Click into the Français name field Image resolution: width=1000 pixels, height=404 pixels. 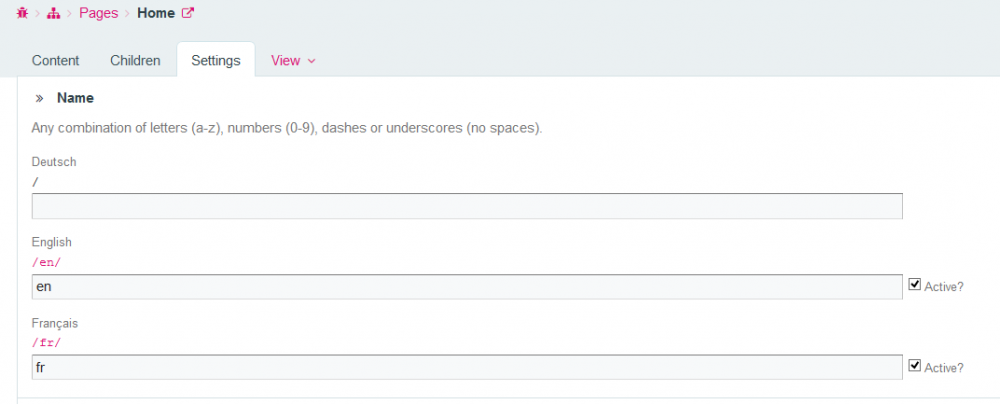[x=467, y=368]
